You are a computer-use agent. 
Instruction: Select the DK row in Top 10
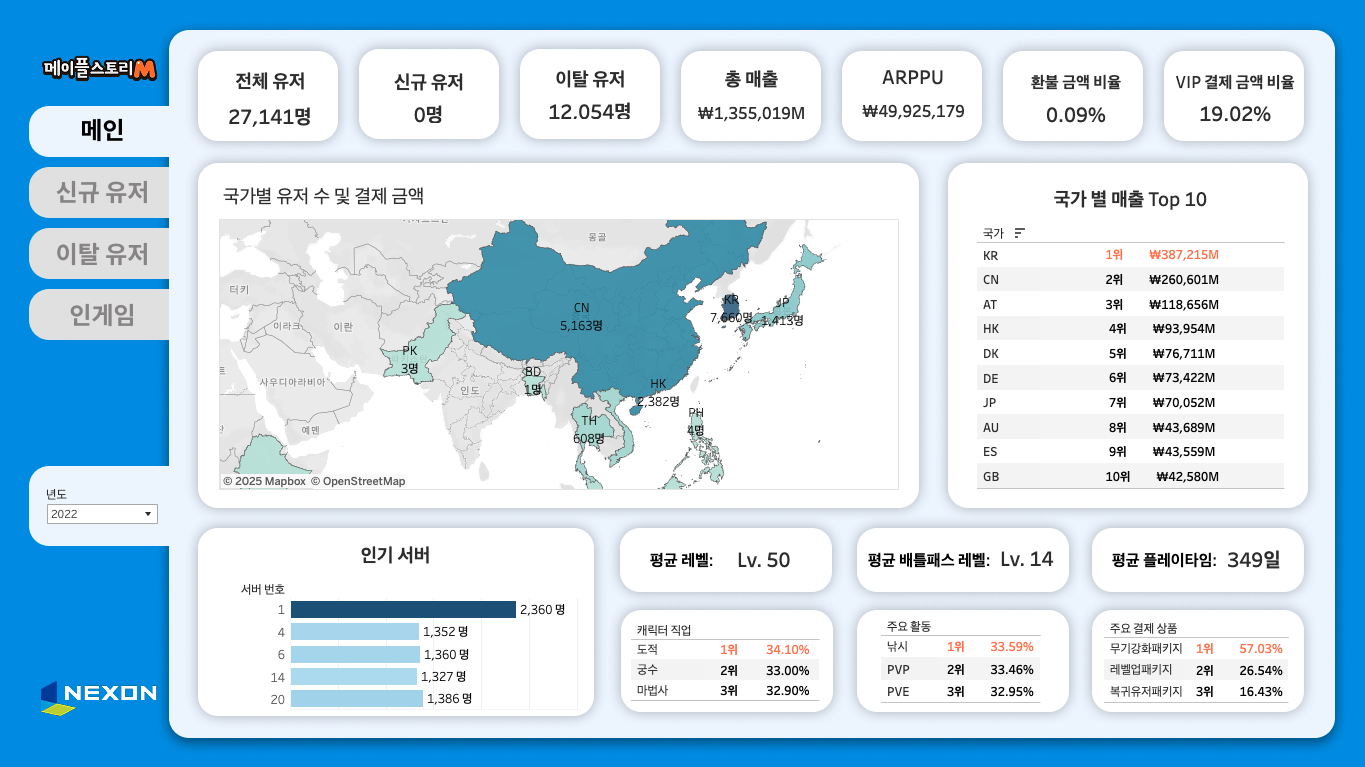(x=1131, y=353)
